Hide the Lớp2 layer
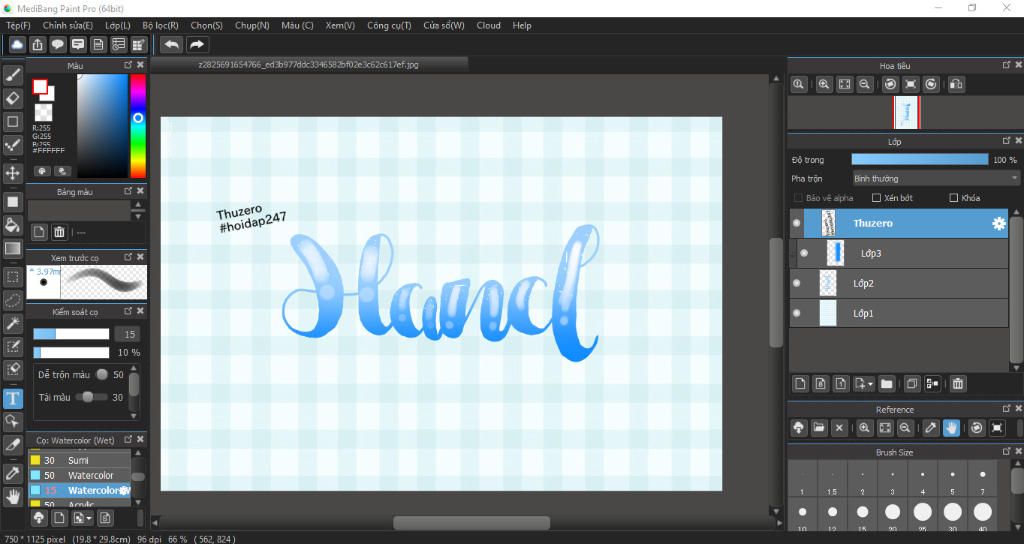Screen dimensions: 1024x544 797,283
